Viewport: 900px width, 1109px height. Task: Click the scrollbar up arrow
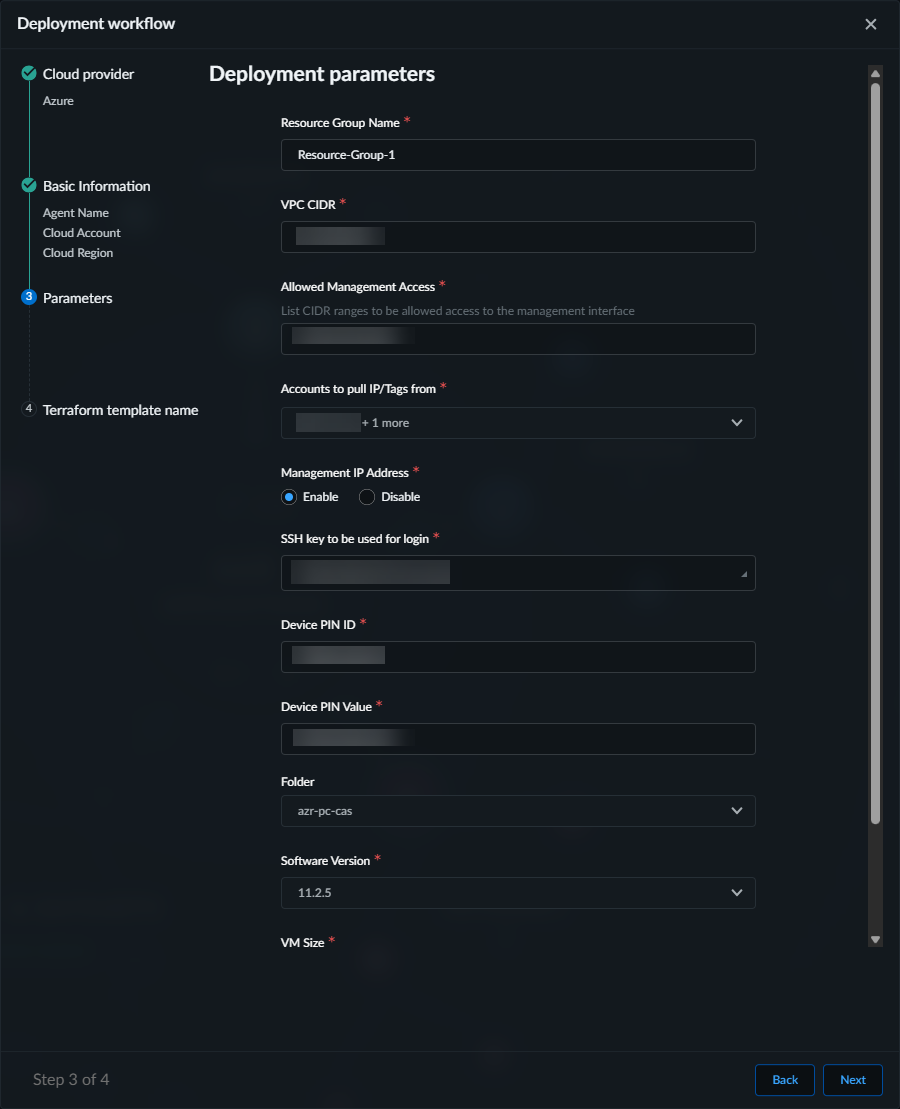(875, 74)
